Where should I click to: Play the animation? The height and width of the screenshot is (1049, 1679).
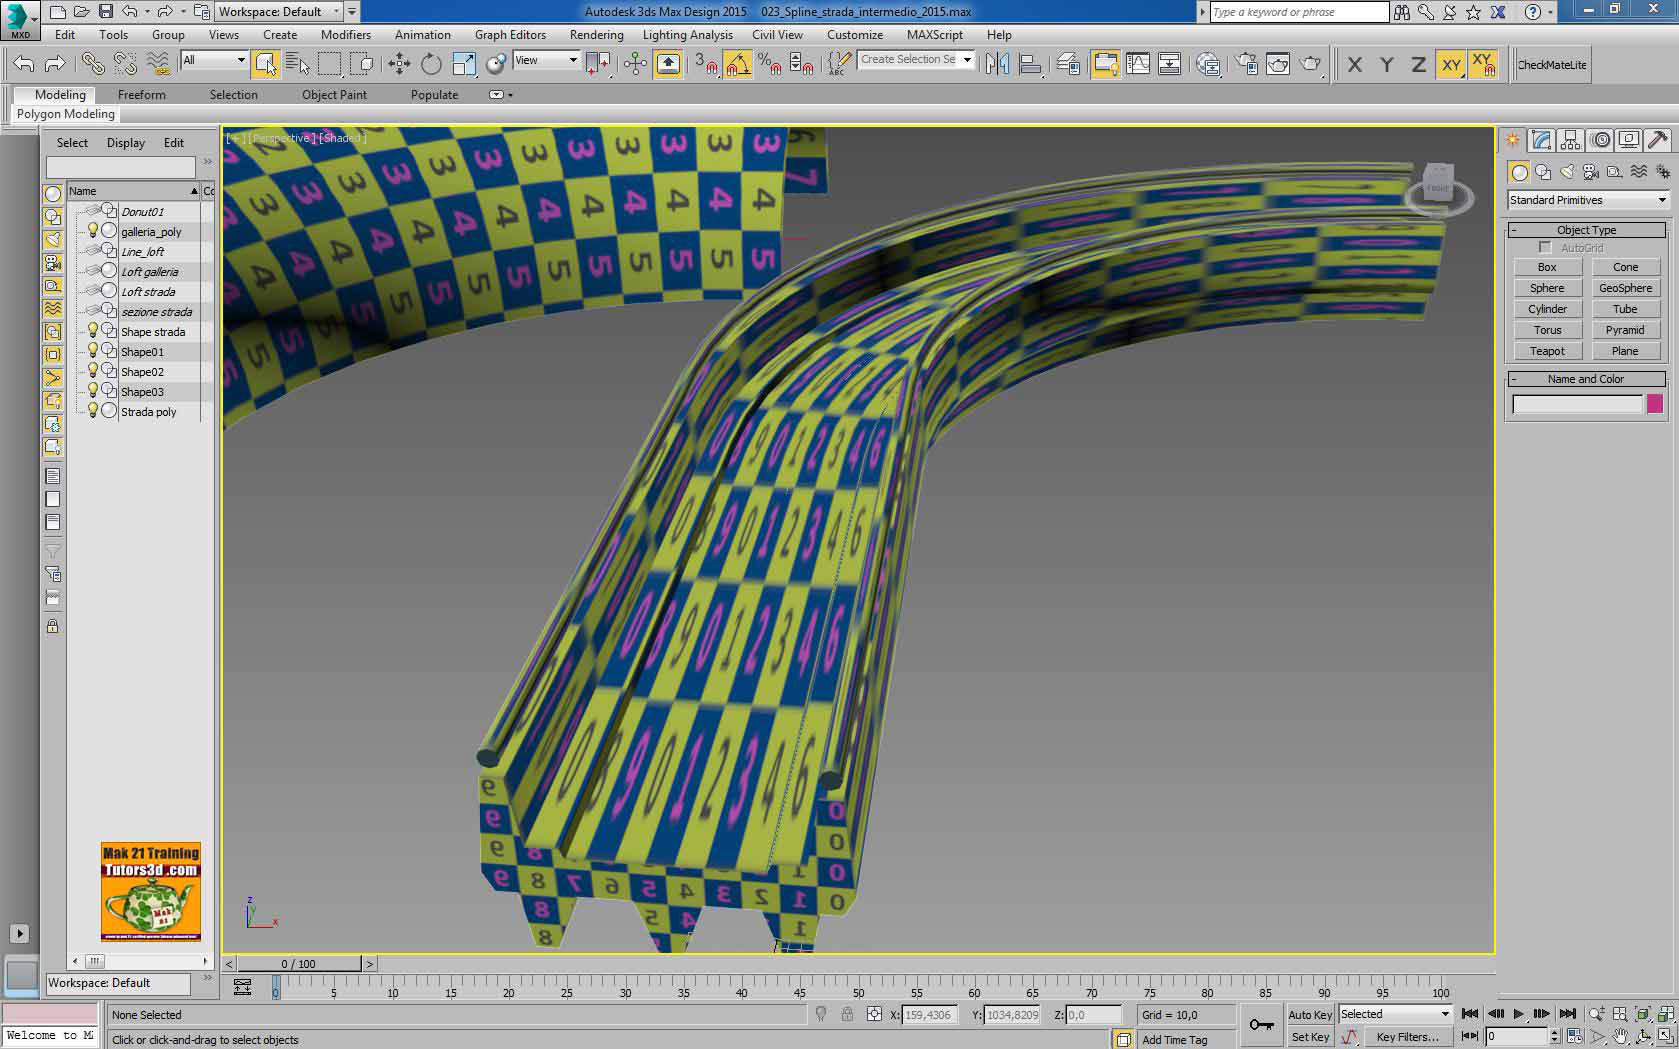coord(1518,1014)
